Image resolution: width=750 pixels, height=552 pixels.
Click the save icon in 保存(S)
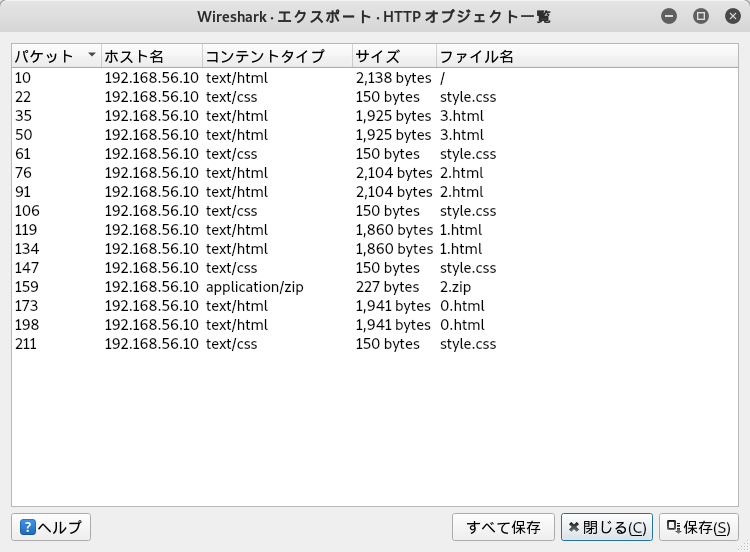coord(673,527)
